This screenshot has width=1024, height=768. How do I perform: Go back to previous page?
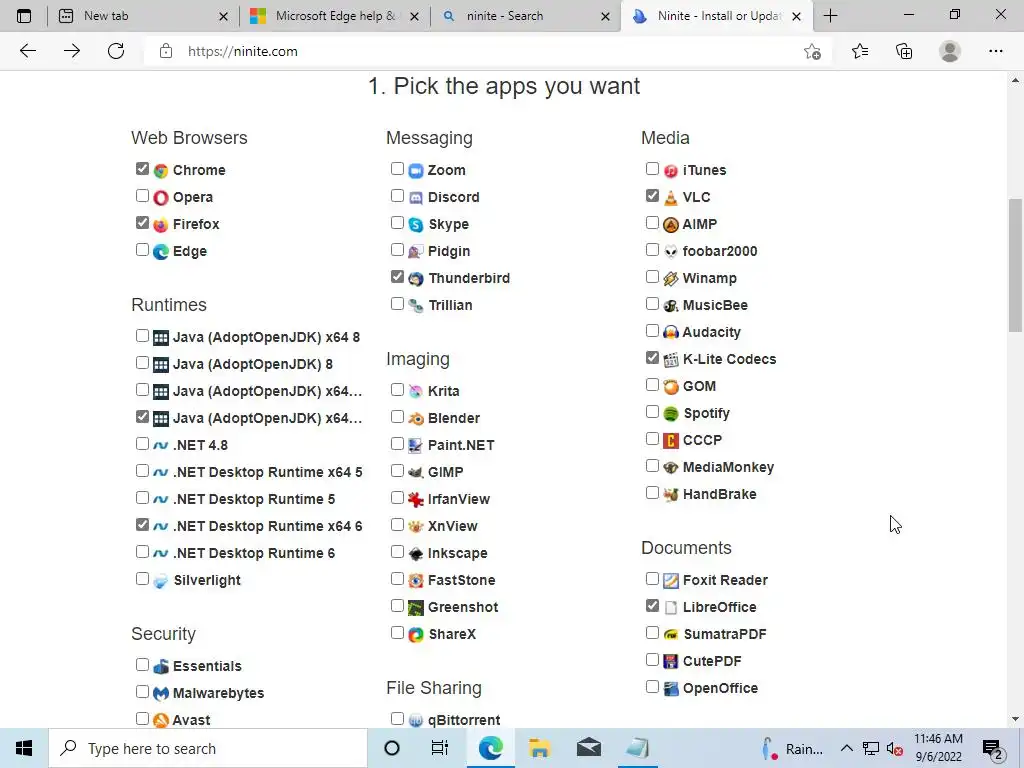pyautogui.click(x=28, y=51)
